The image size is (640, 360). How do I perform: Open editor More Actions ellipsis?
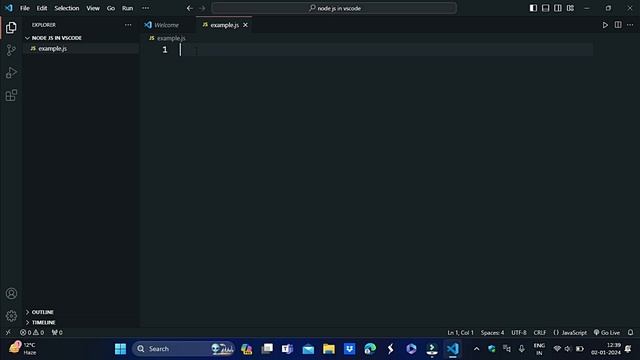630,25
